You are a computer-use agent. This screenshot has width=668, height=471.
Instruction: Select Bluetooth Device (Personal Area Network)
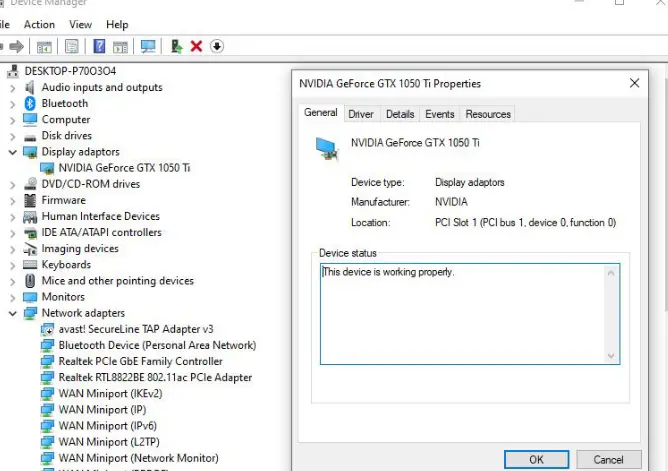pyautogui.click(x=157, y=345)
